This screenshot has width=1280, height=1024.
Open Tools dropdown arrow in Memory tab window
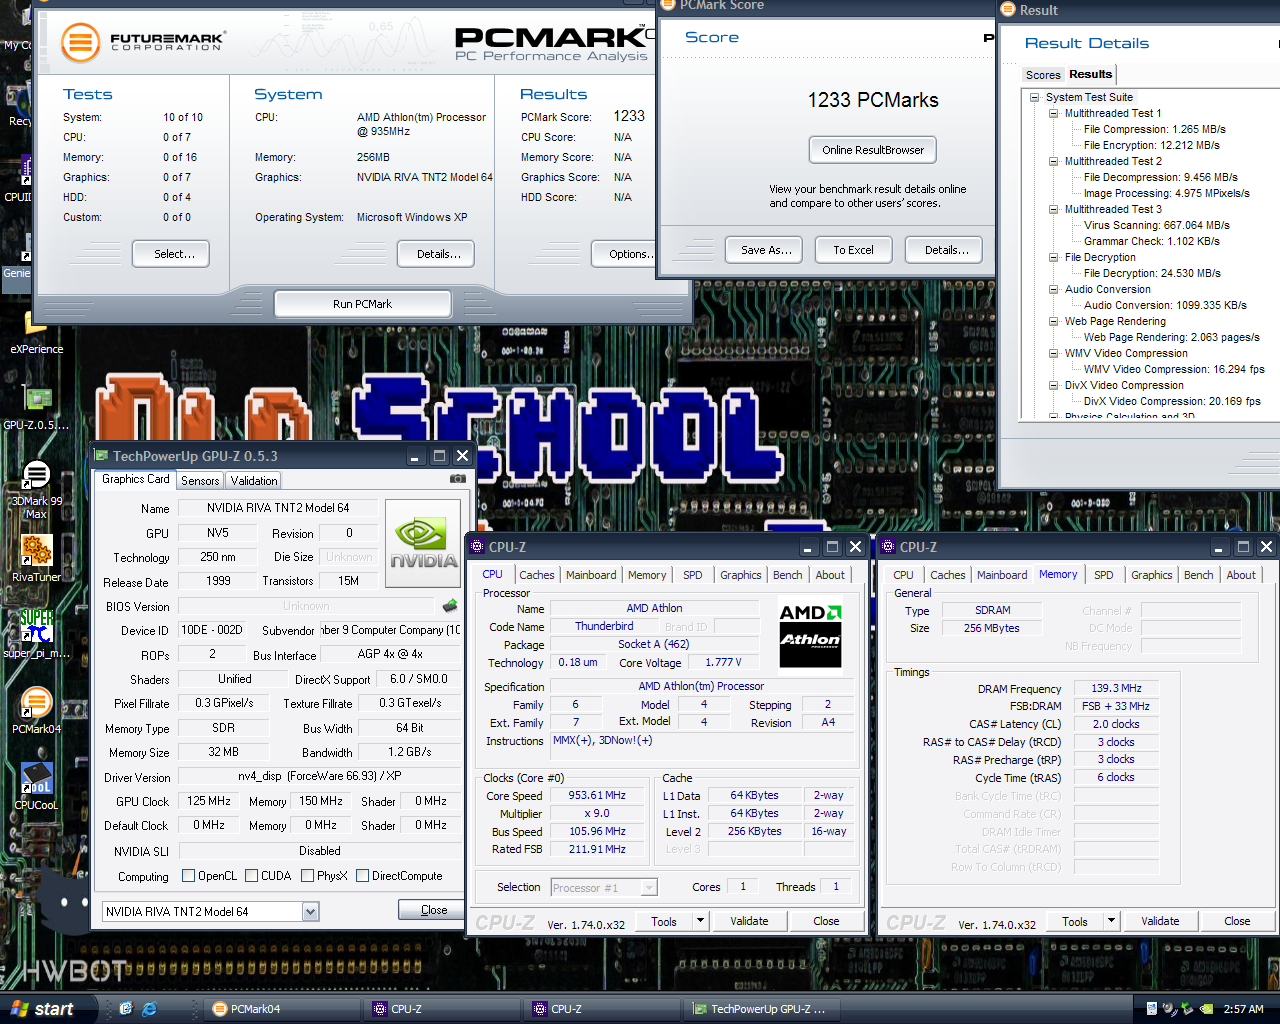coord(1111,921)
